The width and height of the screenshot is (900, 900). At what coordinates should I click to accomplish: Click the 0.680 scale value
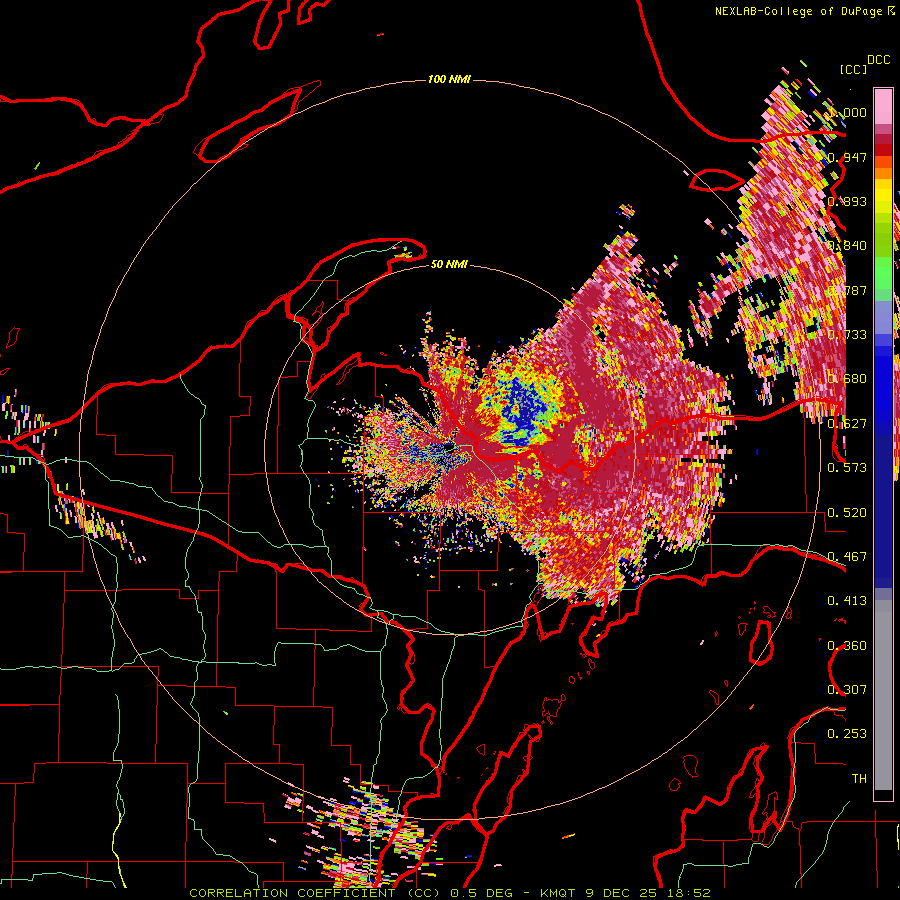[847, 379]
